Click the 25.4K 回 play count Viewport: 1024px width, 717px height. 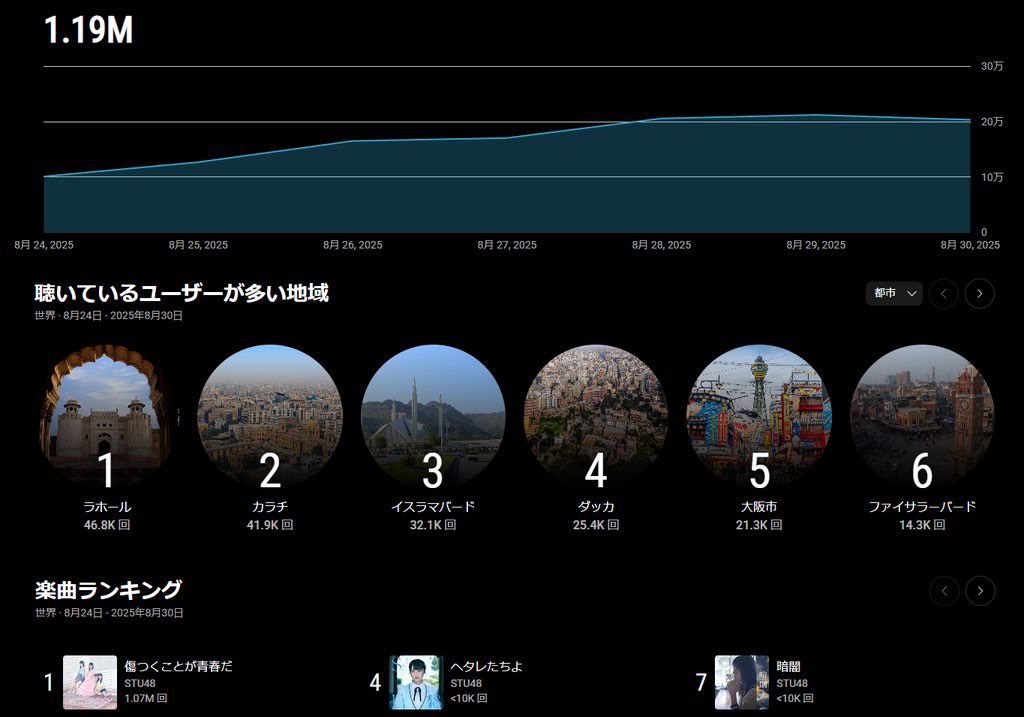(596, 524)
